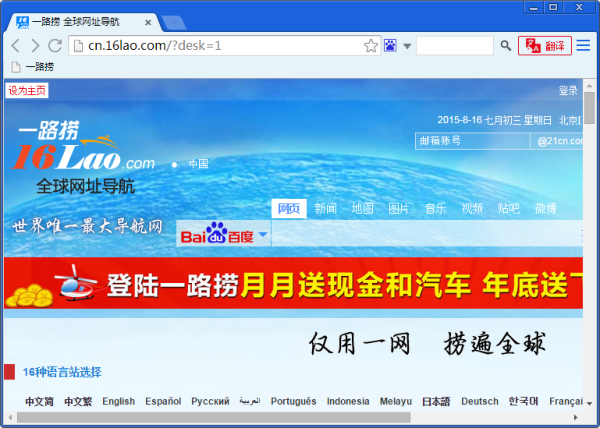Choose the 中文繁 language site

(78, 401)
